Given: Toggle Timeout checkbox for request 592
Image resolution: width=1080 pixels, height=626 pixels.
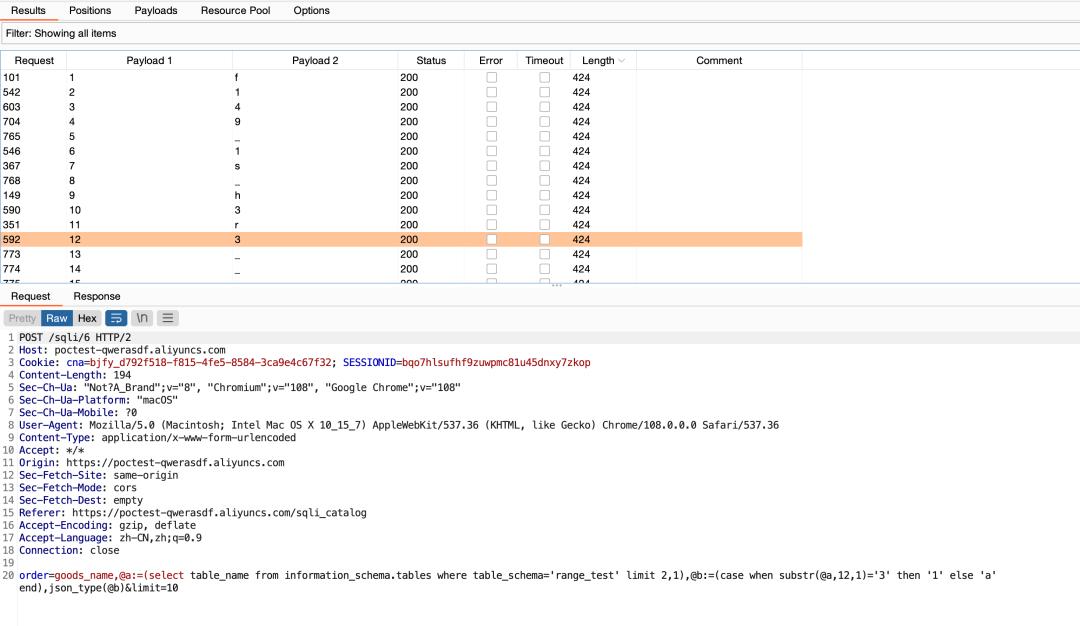Looking at the screenshot, I should [x=544, y=240].
